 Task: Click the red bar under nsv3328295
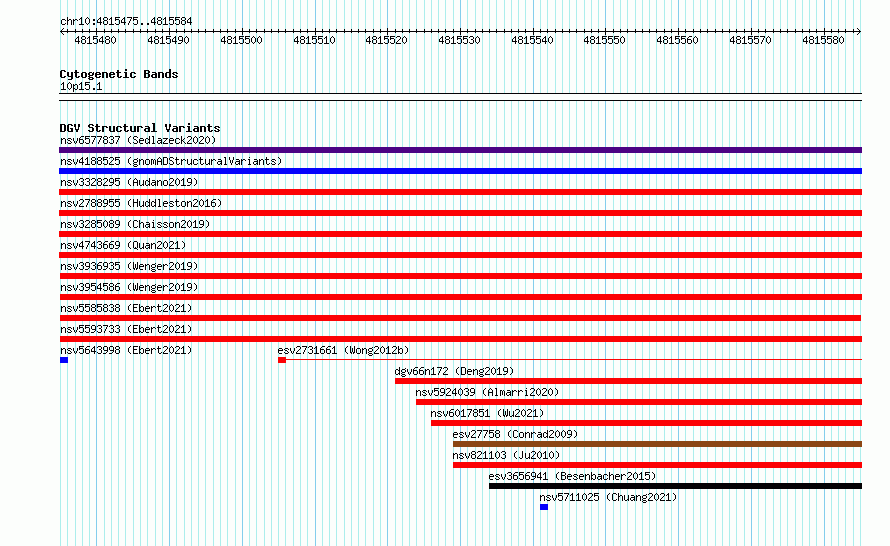(460, 192)
